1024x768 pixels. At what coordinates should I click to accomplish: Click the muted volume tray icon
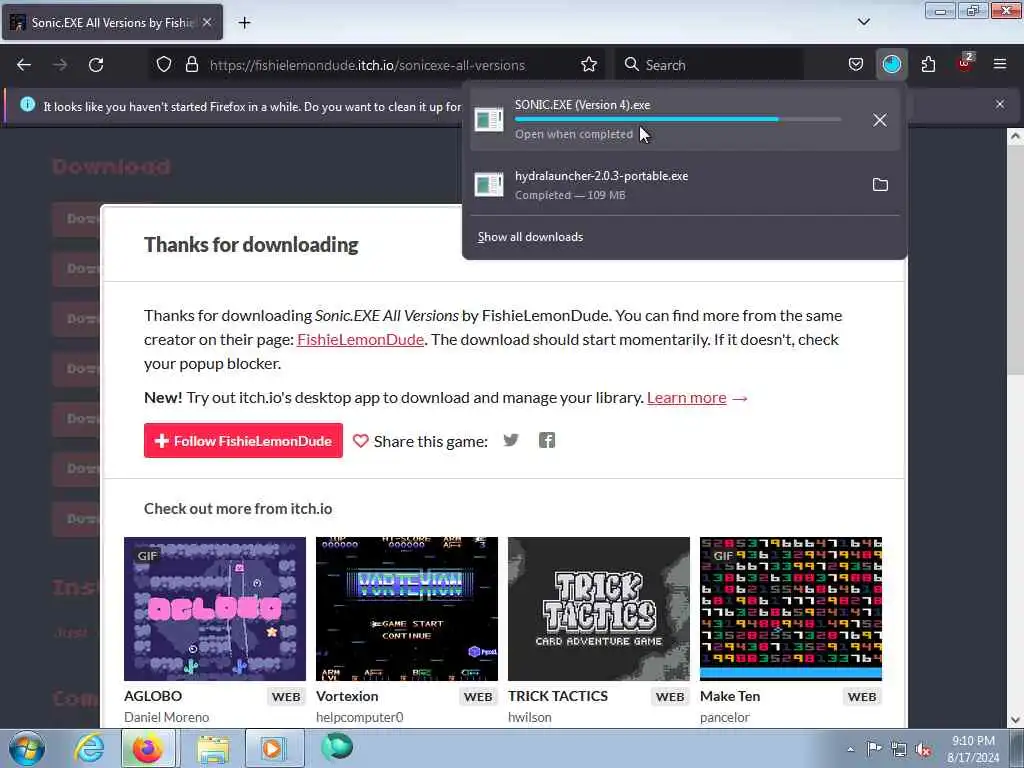923,750
